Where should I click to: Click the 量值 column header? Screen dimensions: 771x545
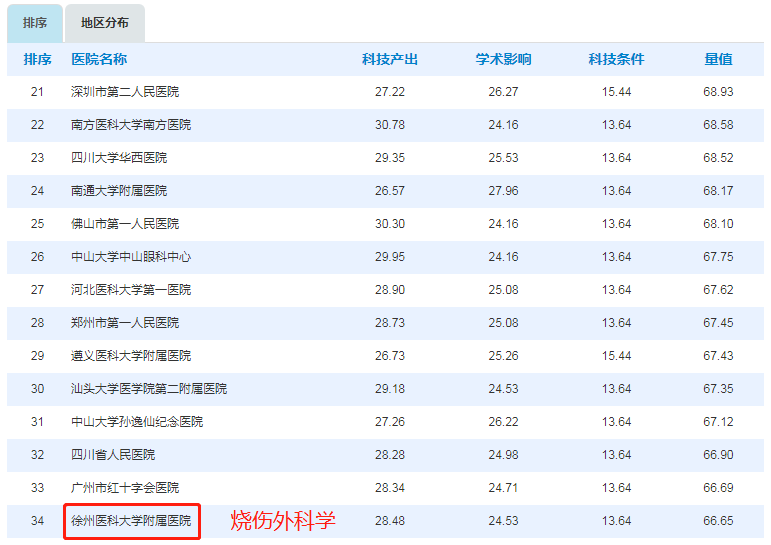[718, 60]
